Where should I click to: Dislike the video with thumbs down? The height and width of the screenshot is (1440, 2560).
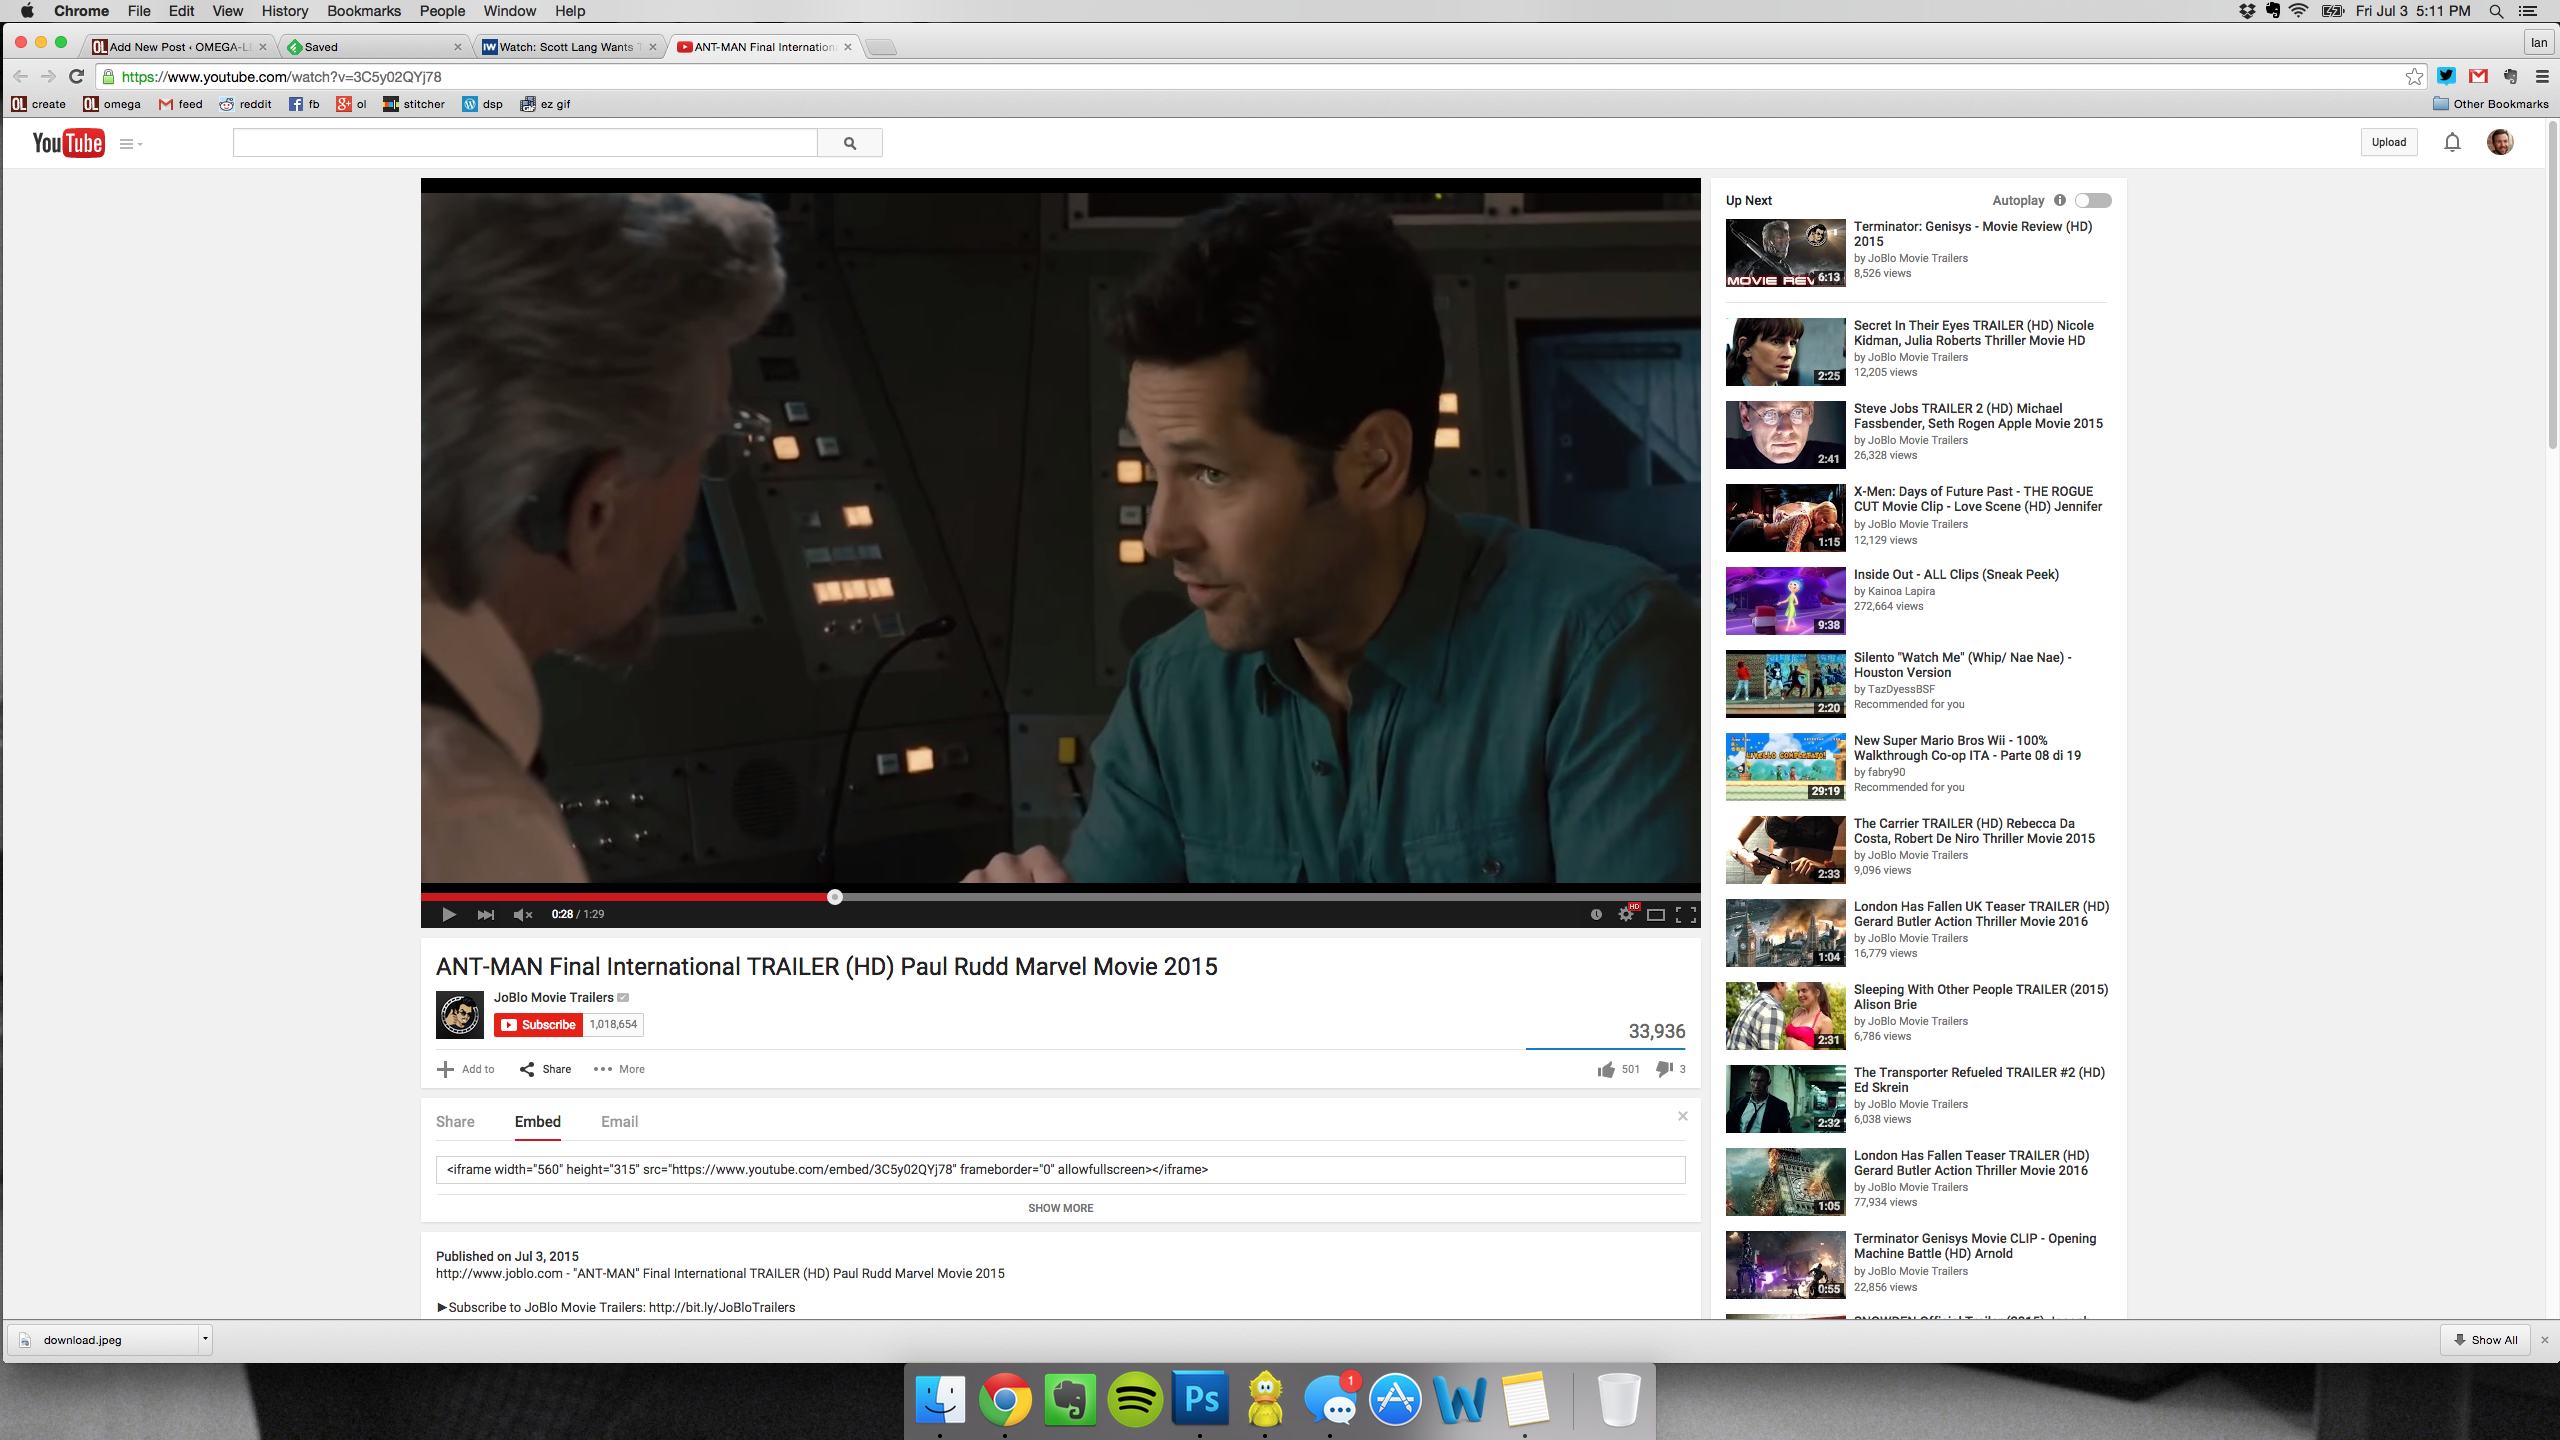pos(1664,1069)
